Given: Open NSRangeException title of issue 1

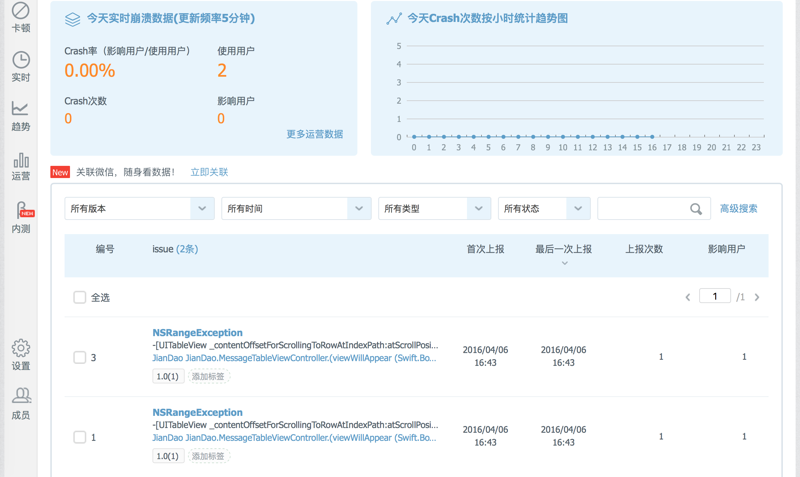Looking at the screenshot, I should [x=197, y=412].
